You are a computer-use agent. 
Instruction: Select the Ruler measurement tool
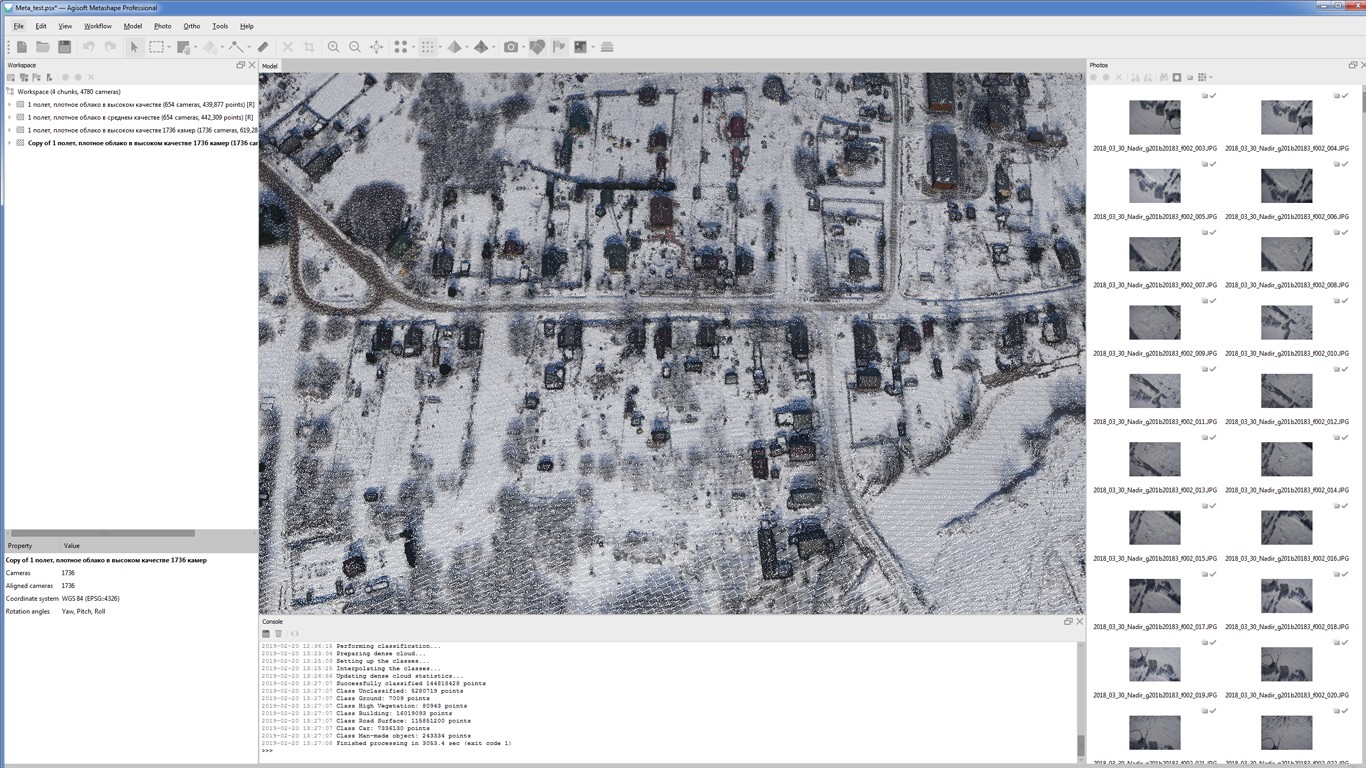tap(263, 47)
